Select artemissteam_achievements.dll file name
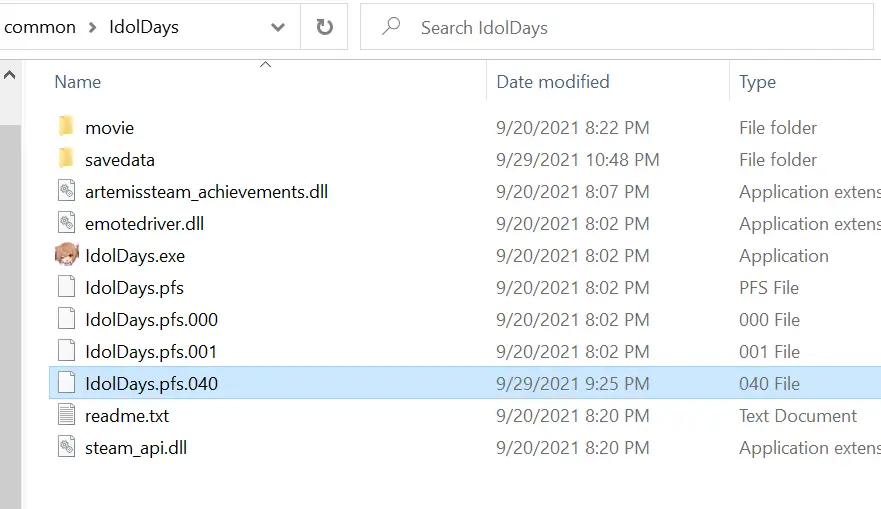The image size is (881, 509). [x=206, y=192]
